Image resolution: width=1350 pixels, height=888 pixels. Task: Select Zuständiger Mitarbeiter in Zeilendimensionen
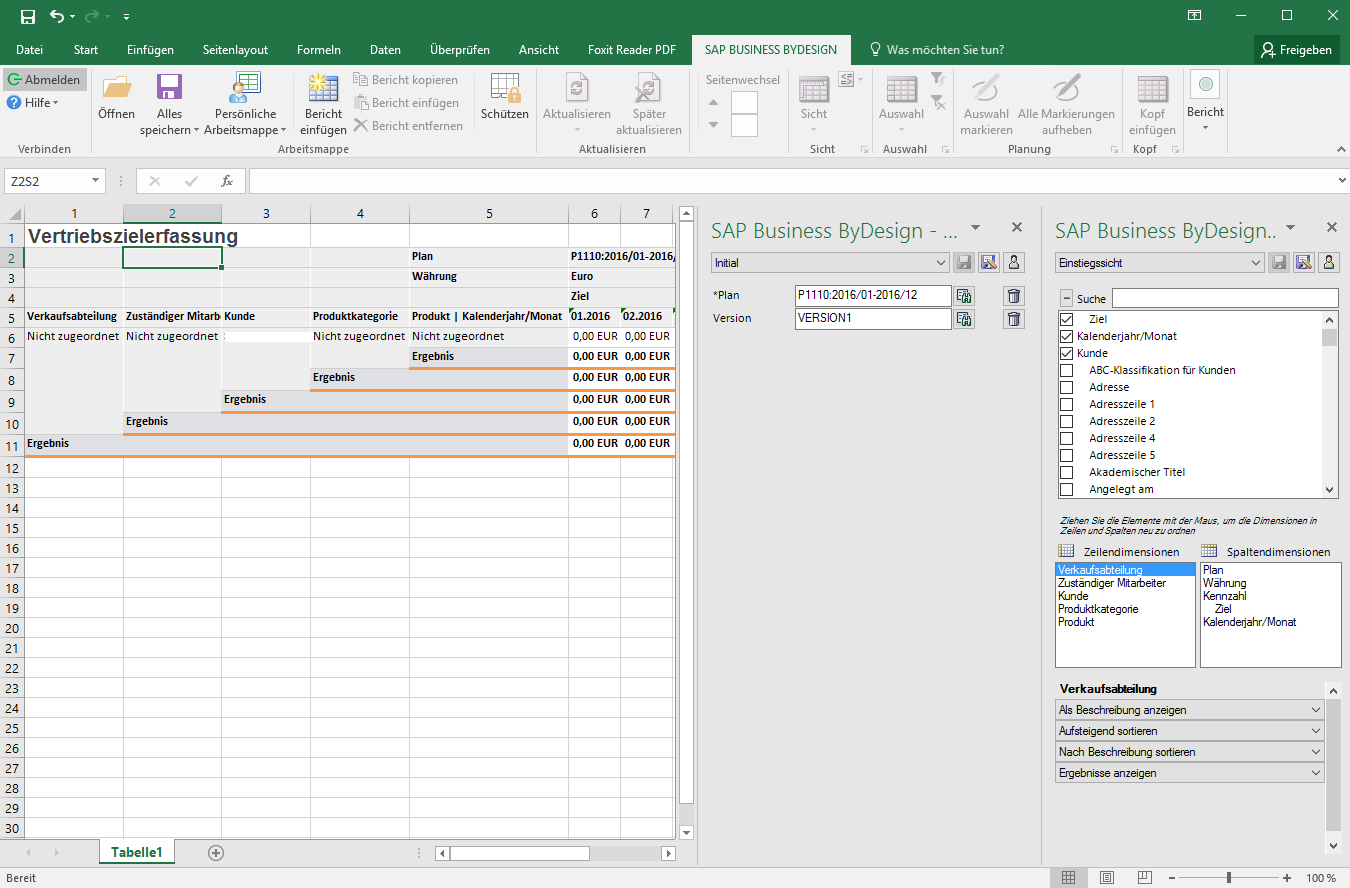tap(1112, 583)
